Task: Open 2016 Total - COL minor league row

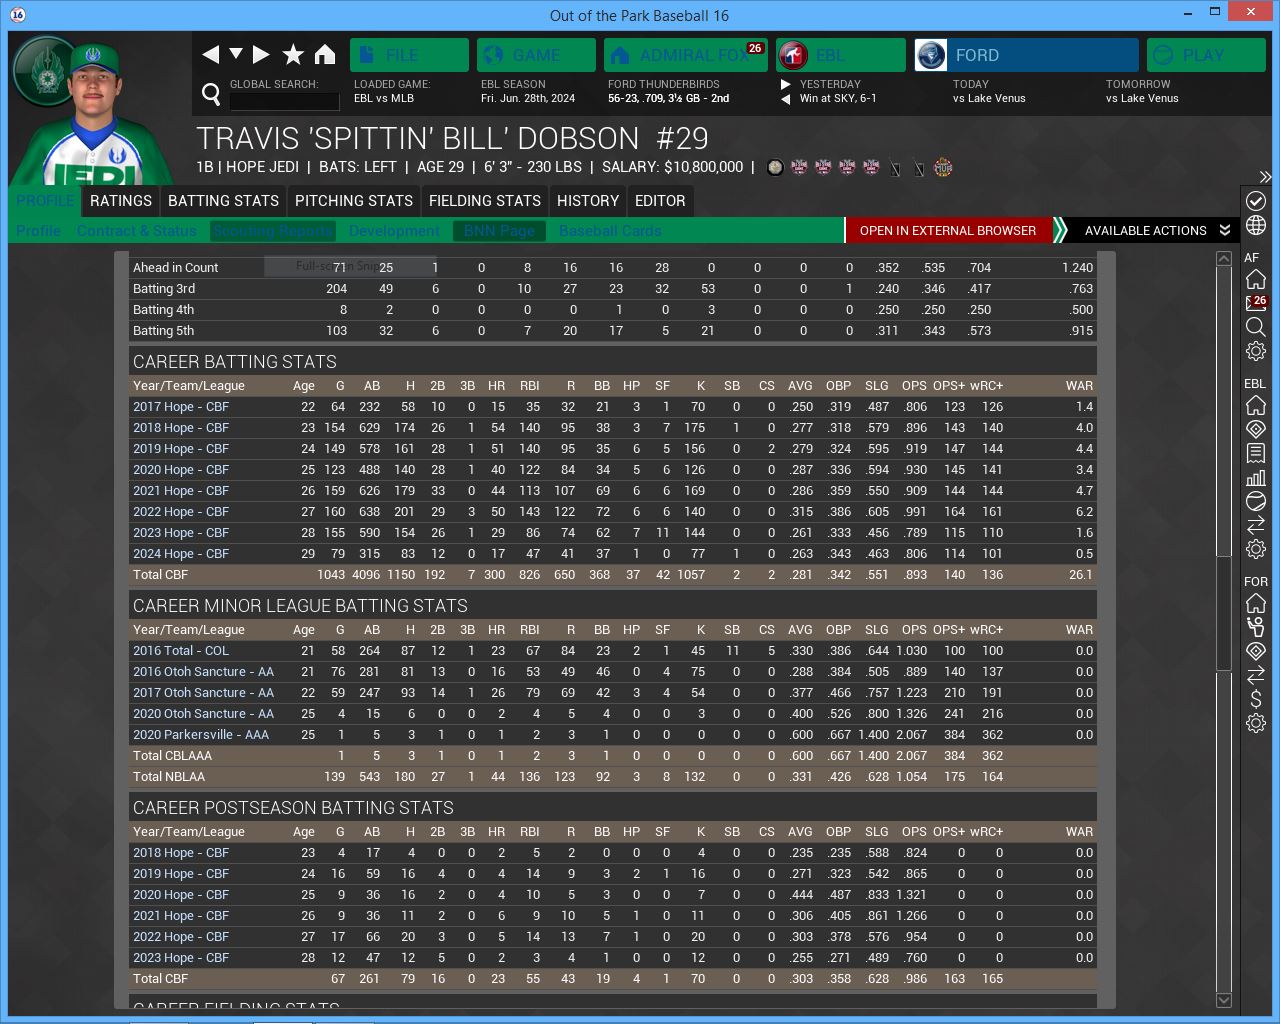Action: point(181,651)
